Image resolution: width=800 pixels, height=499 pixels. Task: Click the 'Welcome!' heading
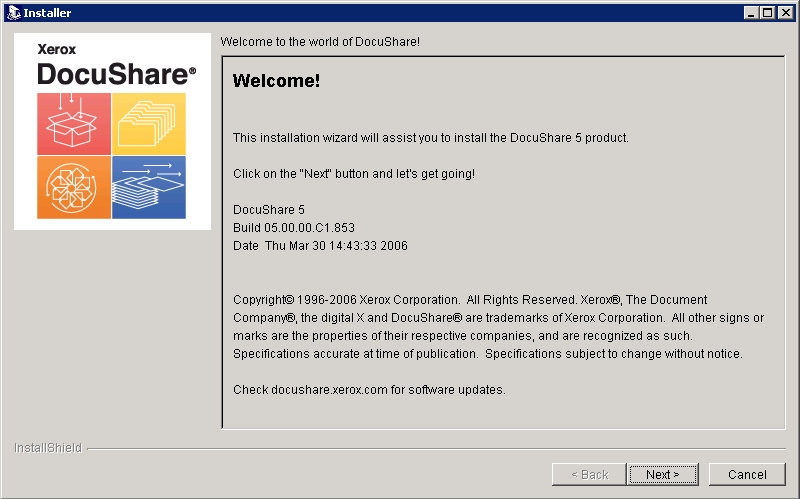coord(276,81)
